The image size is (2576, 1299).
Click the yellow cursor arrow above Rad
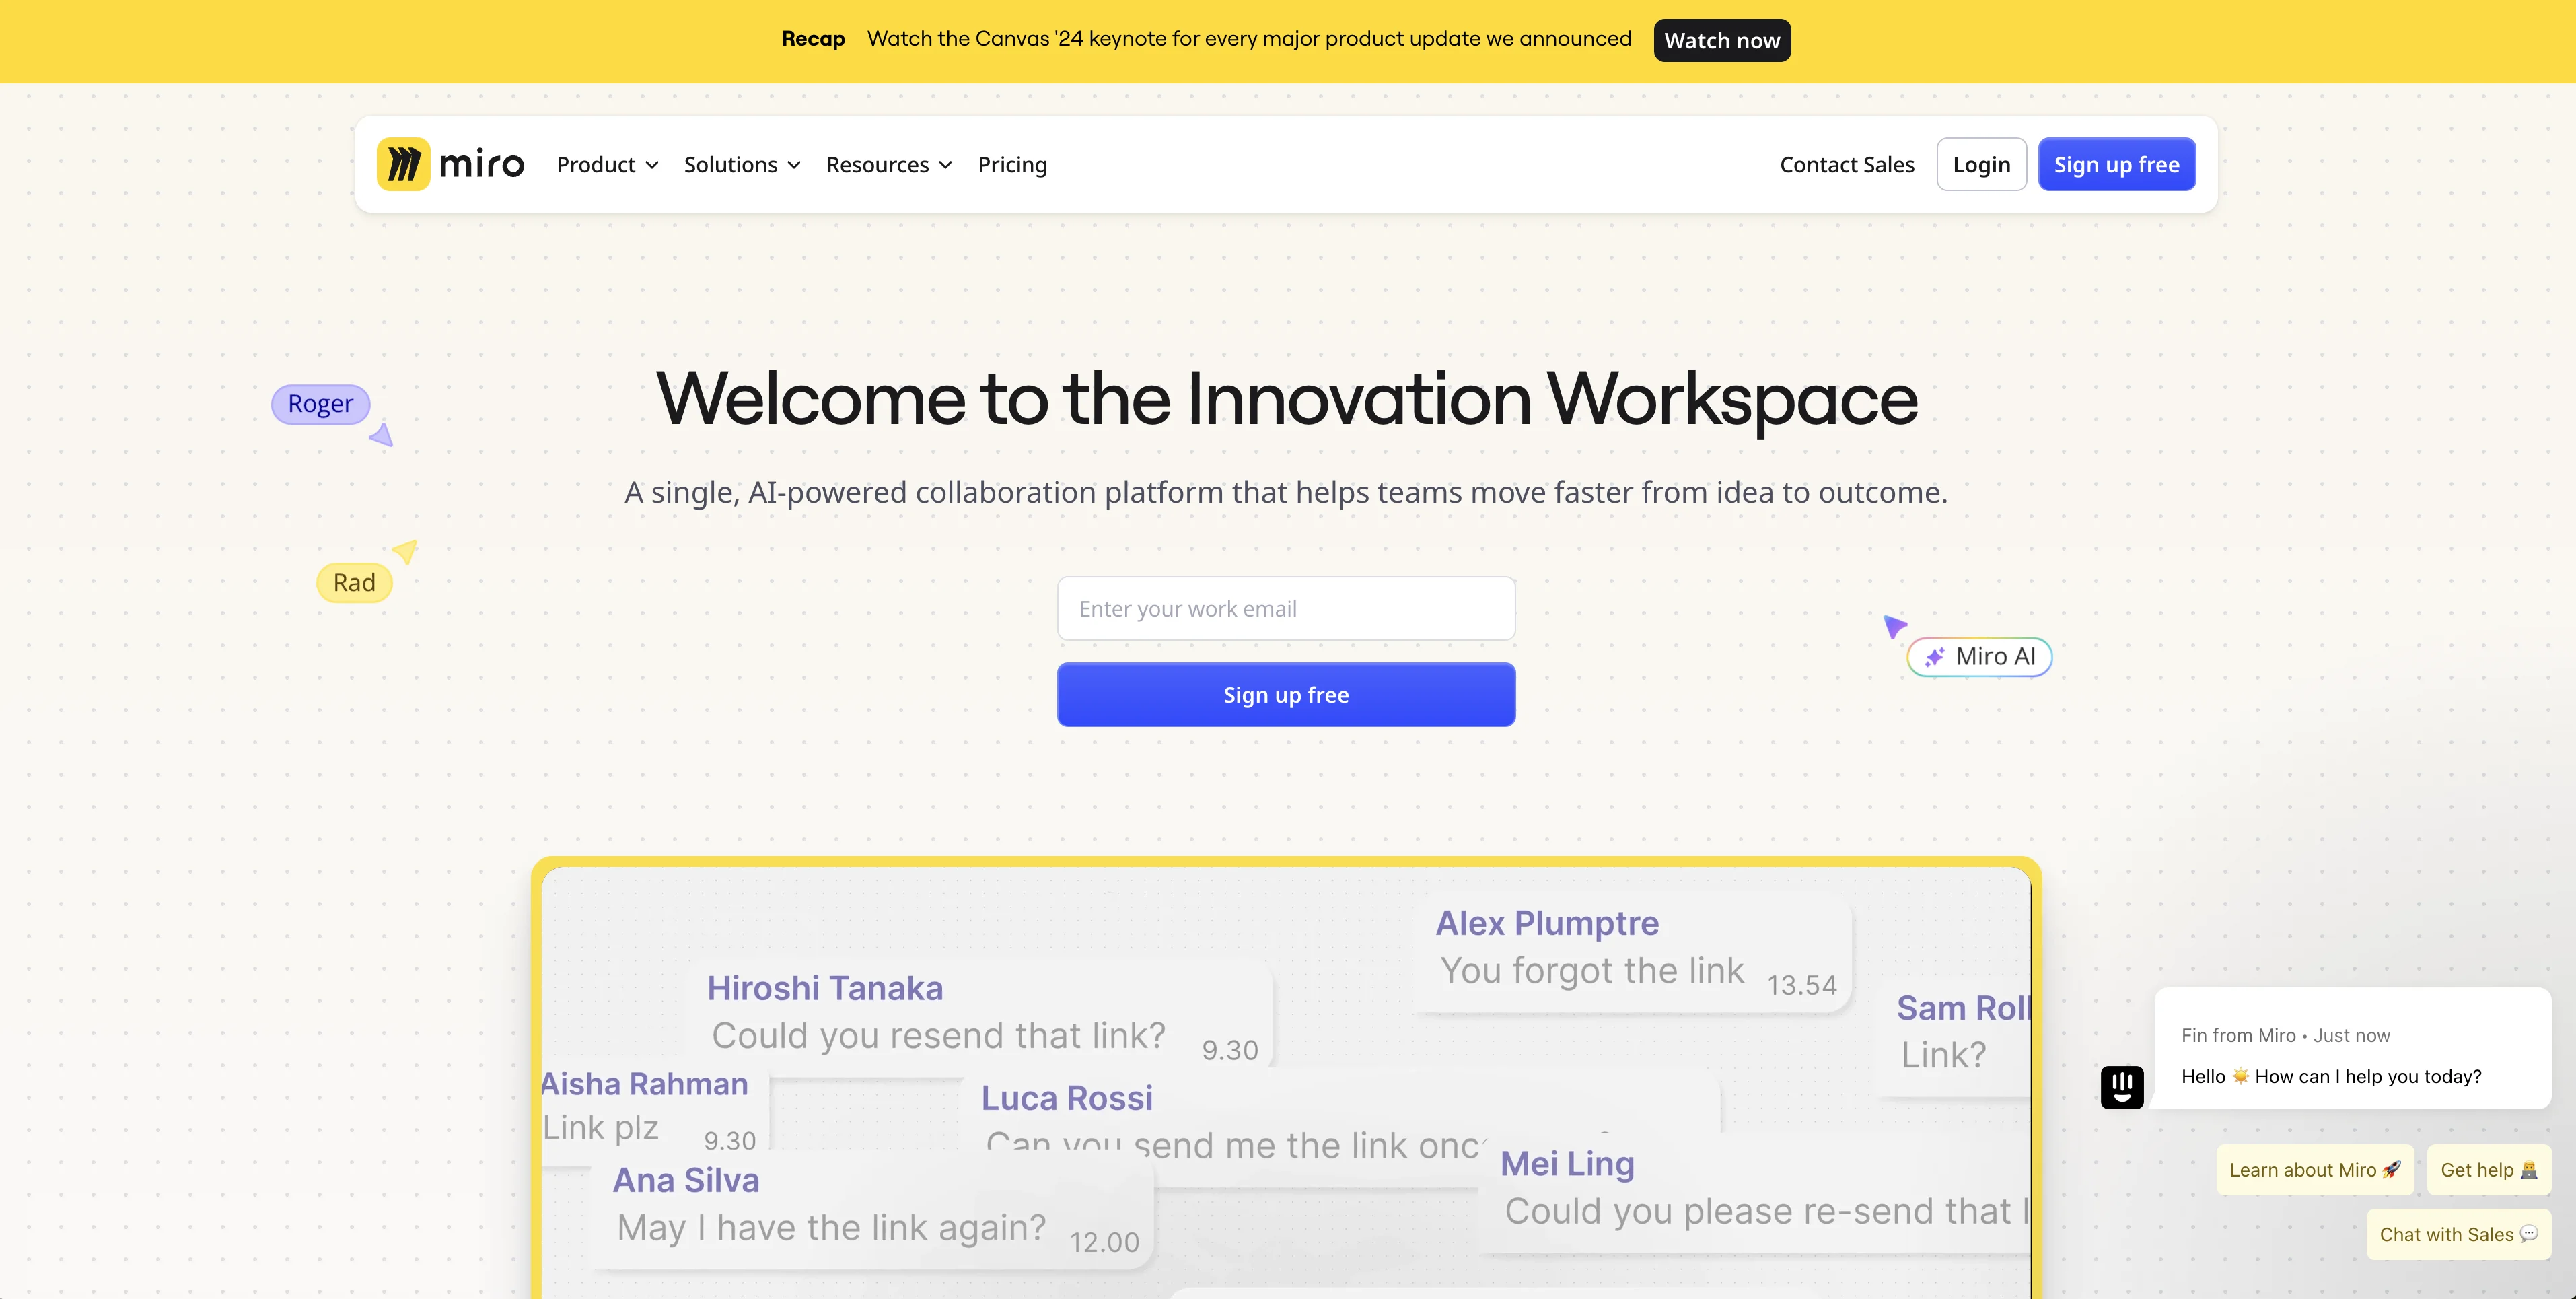[405, 550]
